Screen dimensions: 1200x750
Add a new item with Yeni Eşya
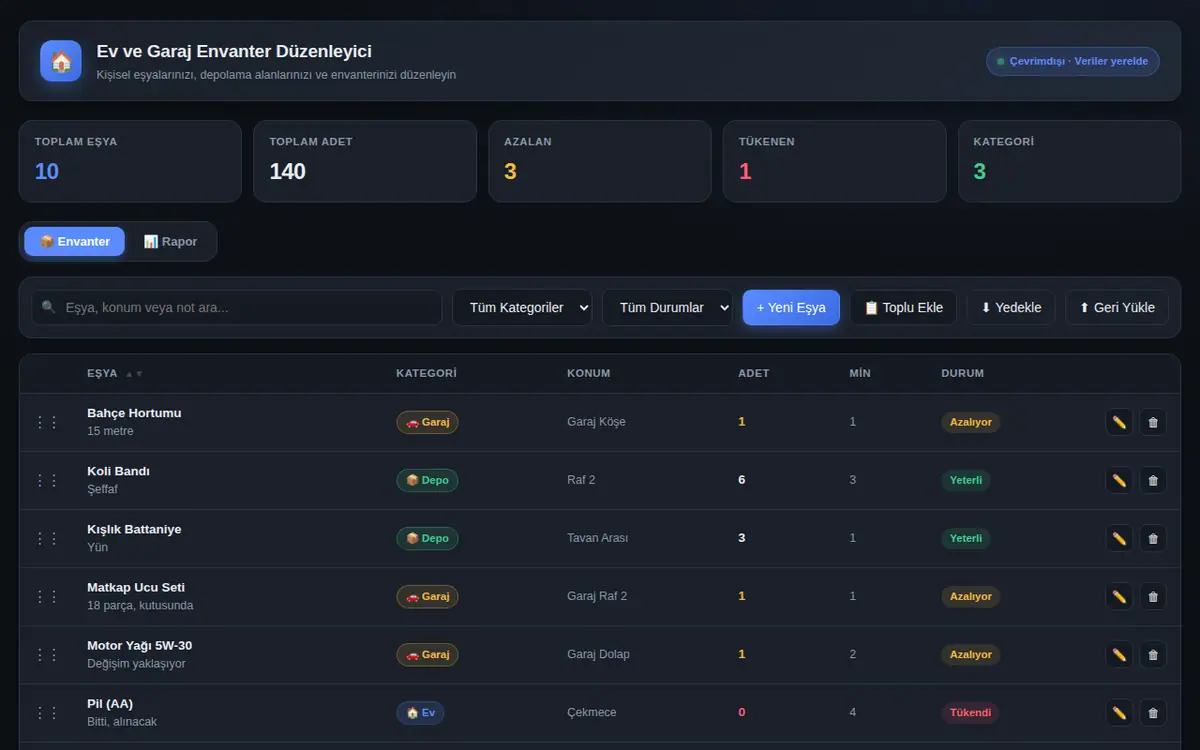tap(791, 308)
